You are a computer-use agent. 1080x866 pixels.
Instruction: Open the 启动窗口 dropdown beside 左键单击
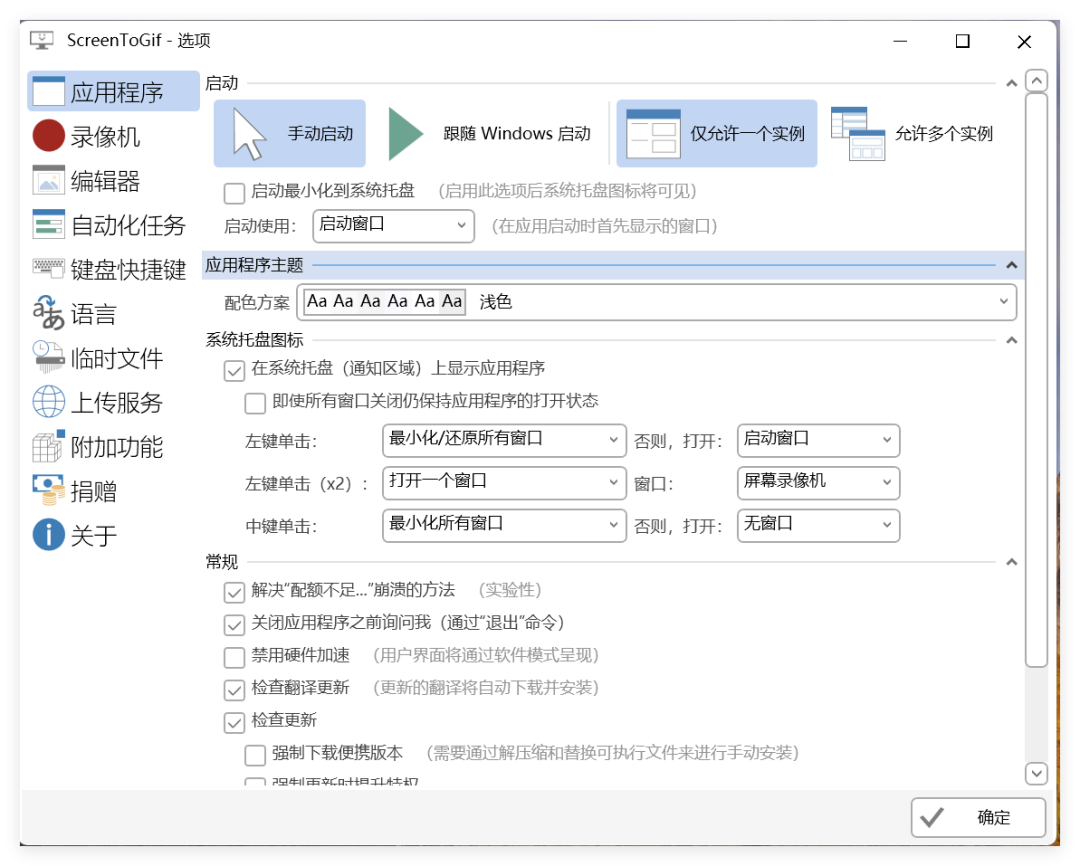click(818, 440)
